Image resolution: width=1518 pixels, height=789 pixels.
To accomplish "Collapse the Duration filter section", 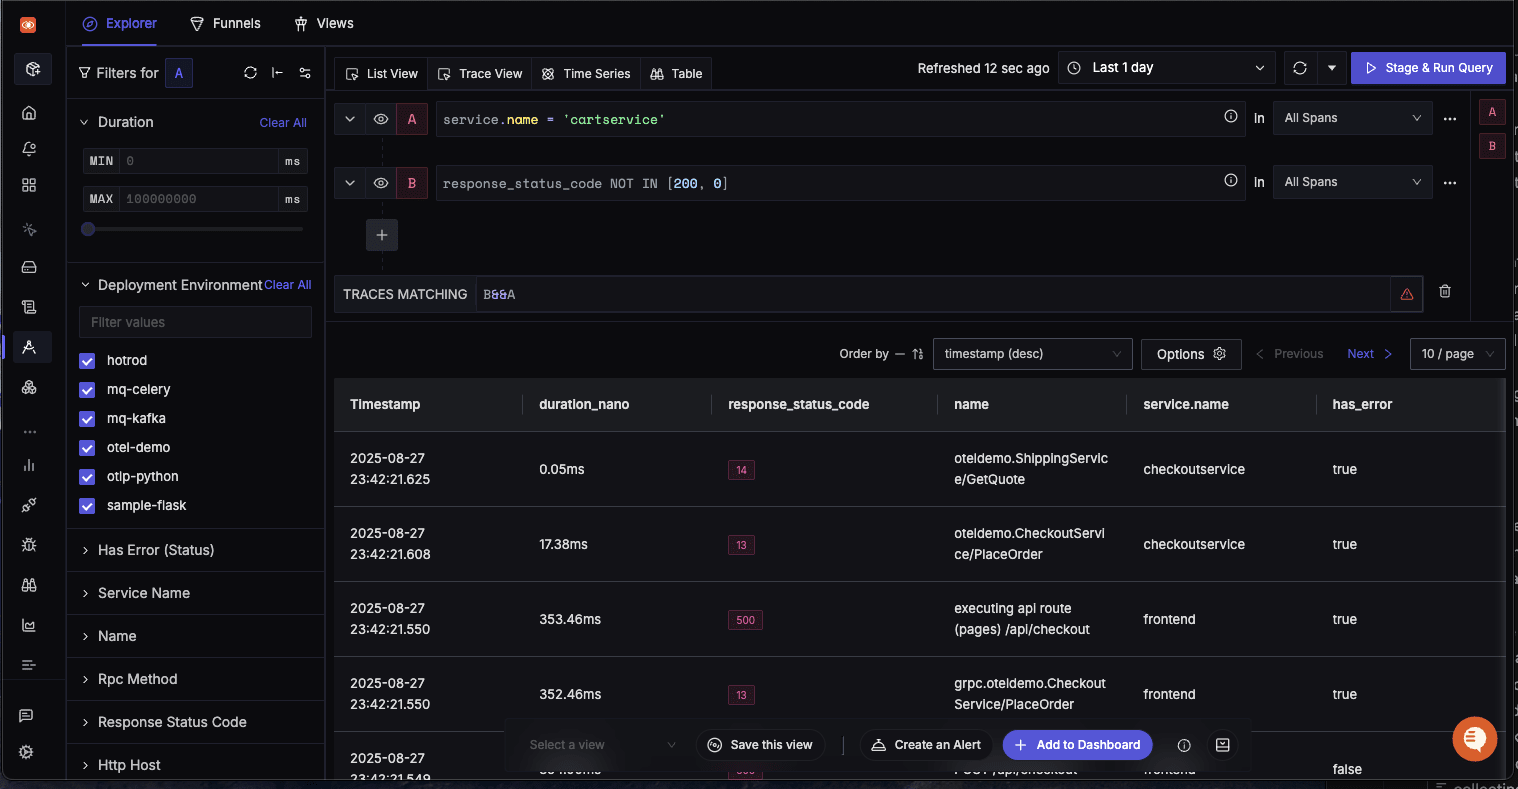I will click(85, 122).
